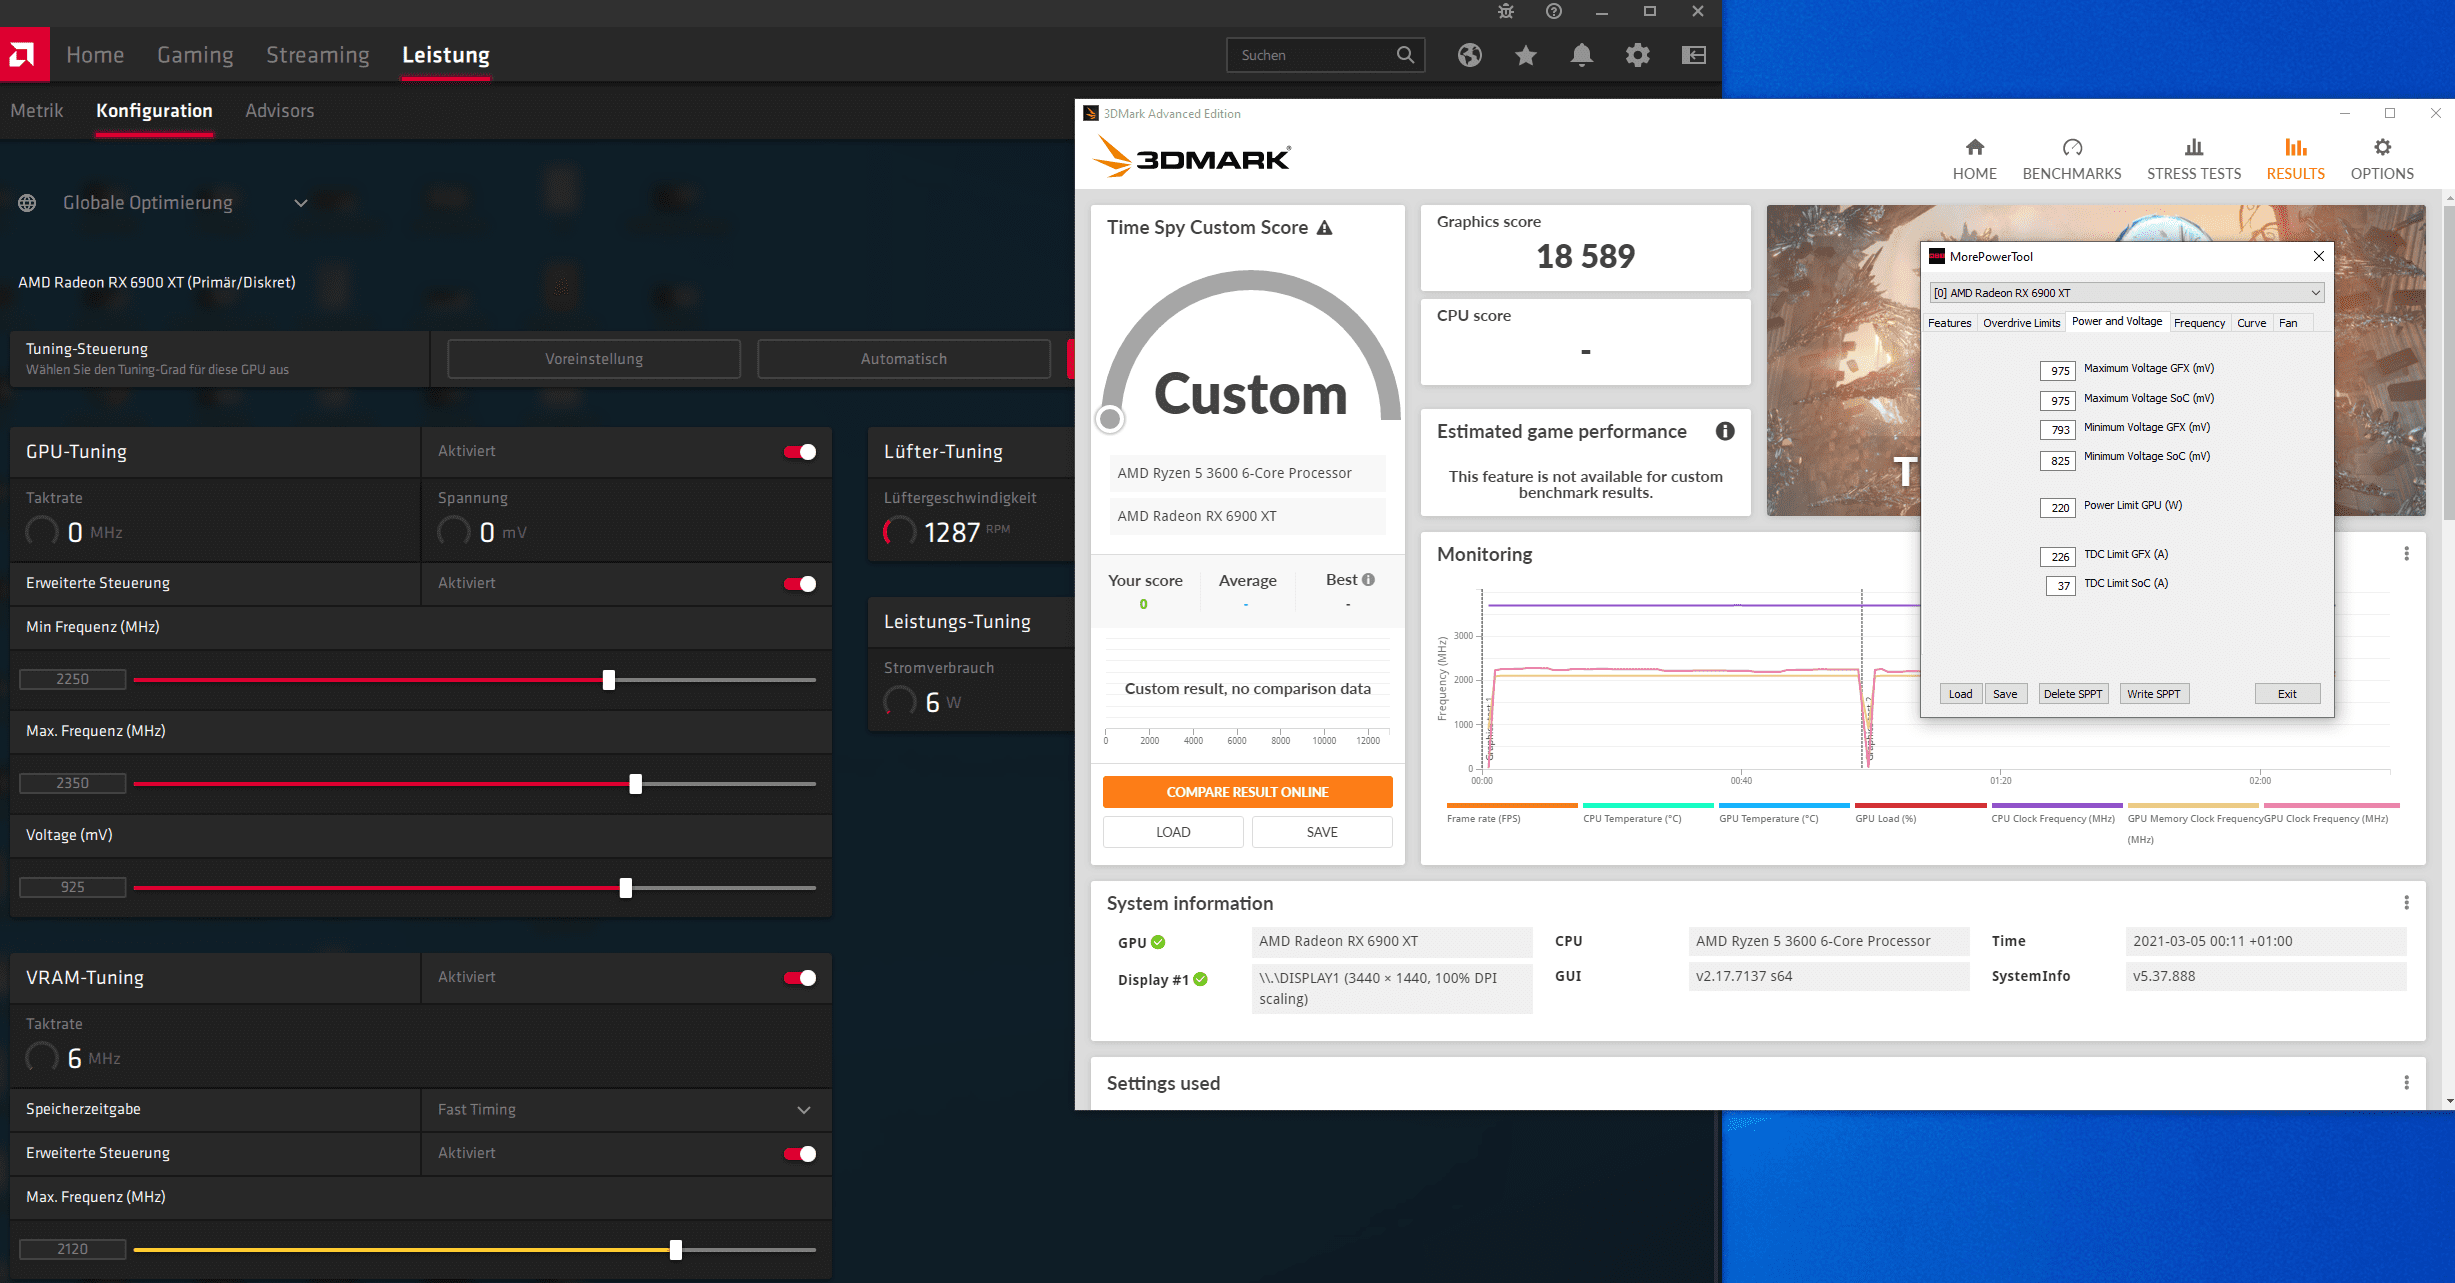Click the green check icon next to Display #1
Viewport: 2455px width, 1283px height.
(x=1200, y=979)
